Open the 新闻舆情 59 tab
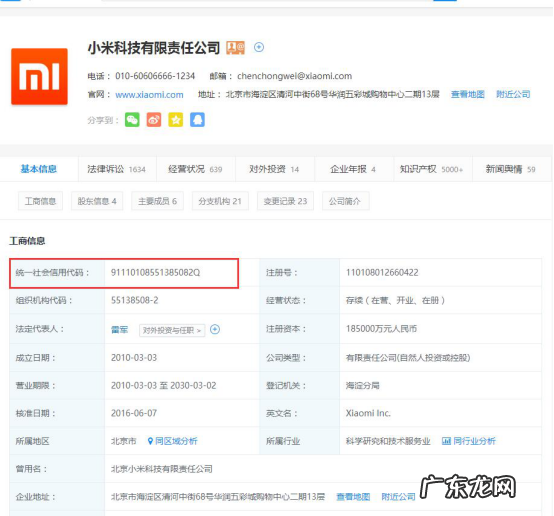The image size is (554, 516). click(x=511, y=169)
